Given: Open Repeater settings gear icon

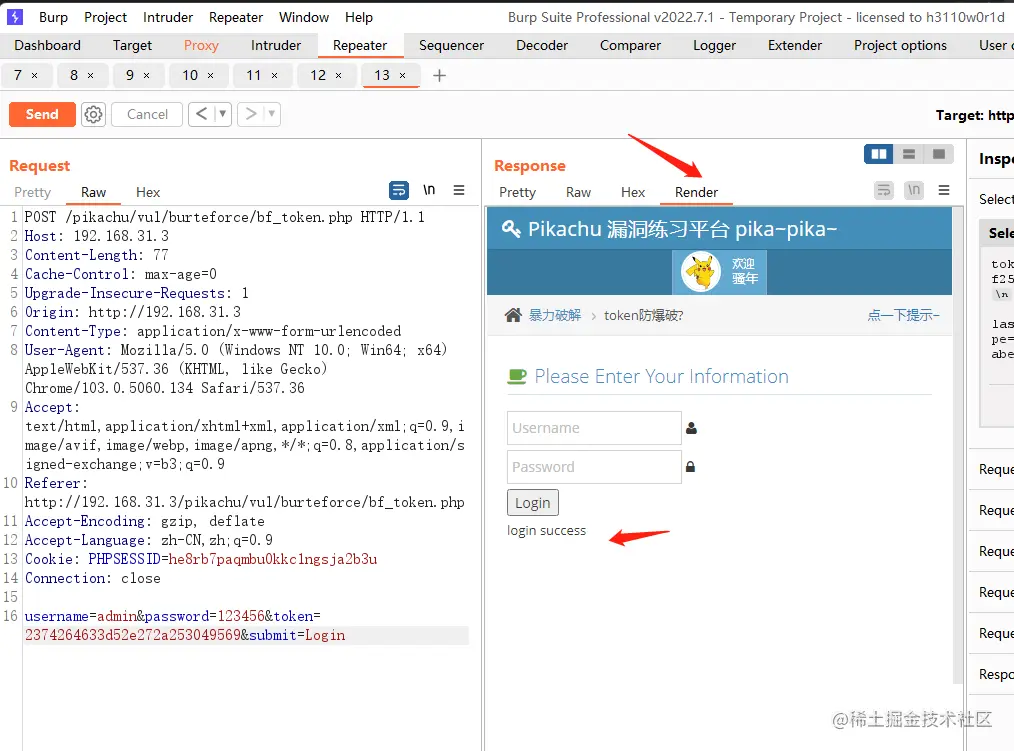Looking at the screenshot, I should click(x=93, y=114).
